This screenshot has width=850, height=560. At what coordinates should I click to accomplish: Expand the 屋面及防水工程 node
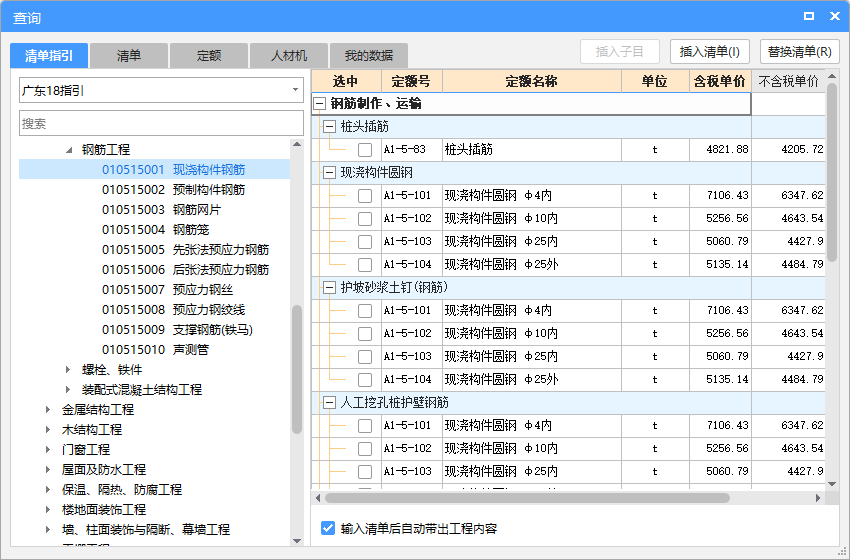tap(48, 469)
